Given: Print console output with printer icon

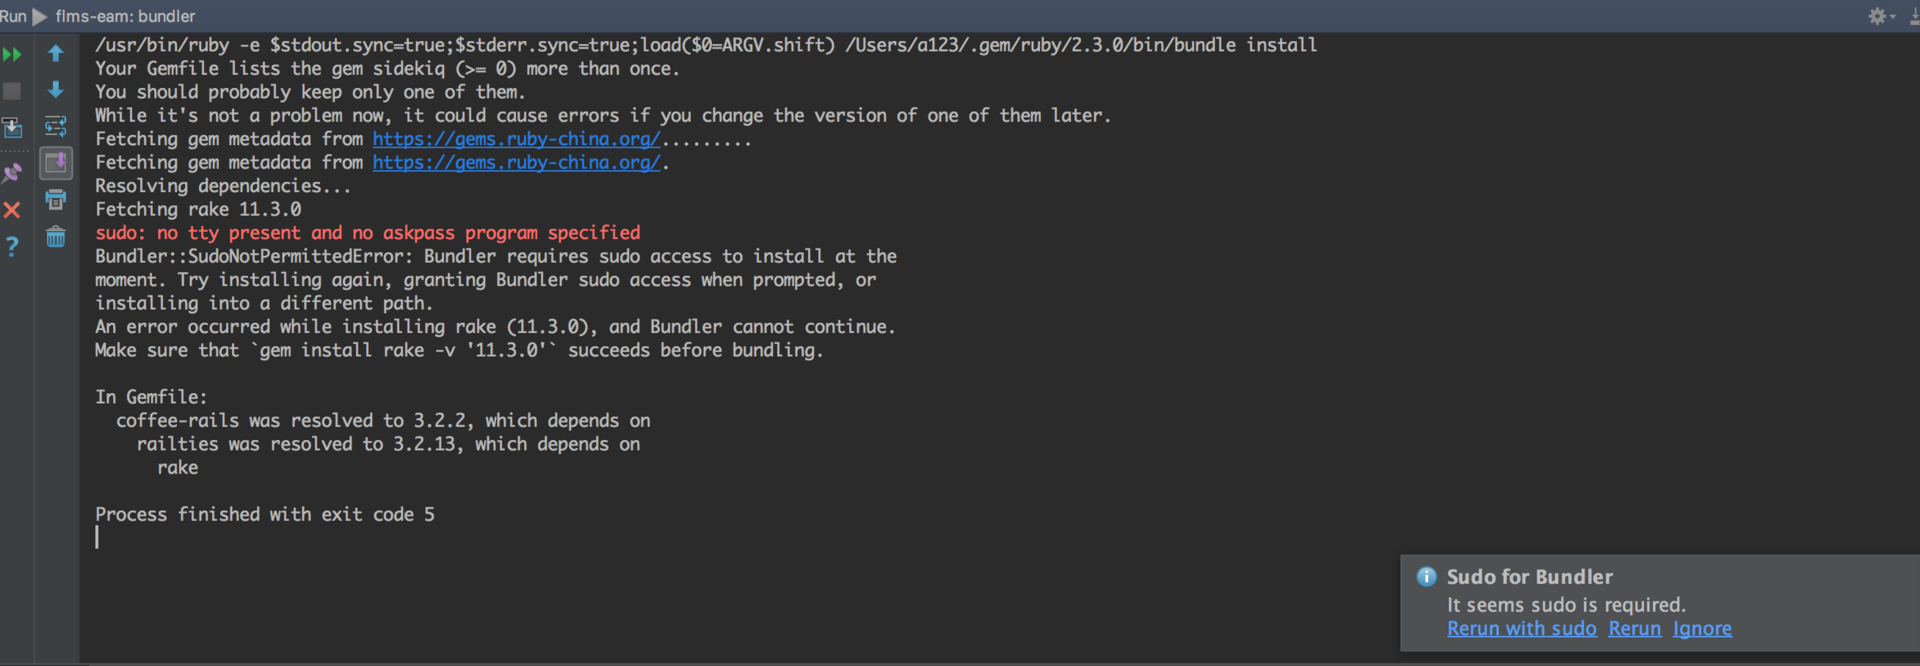Looking at the screenshot, I should tap(56, 200).
